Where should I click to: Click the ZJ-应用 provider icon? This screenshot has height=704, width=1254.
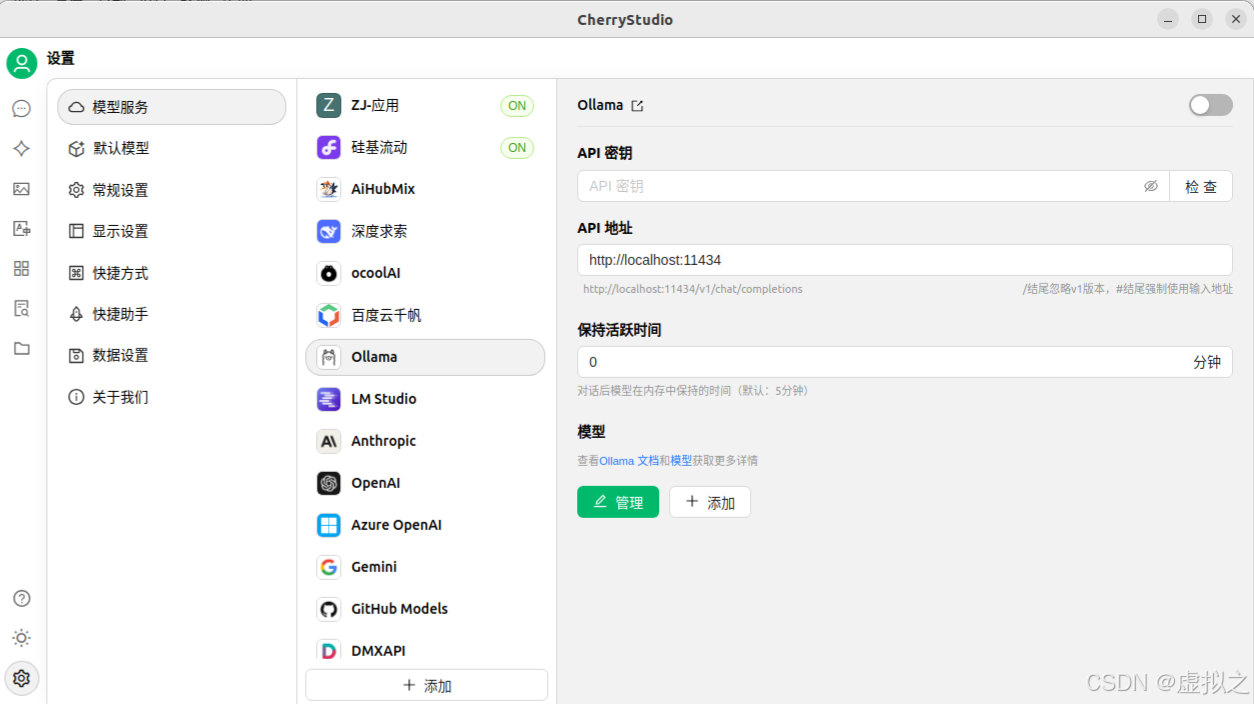328,105
